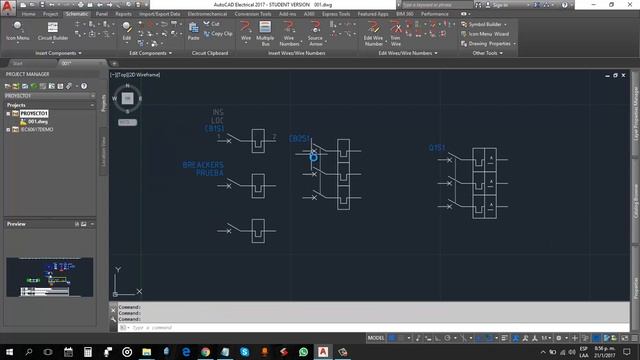
Task: Open the Windows Start menu
Action: [9, 352]
